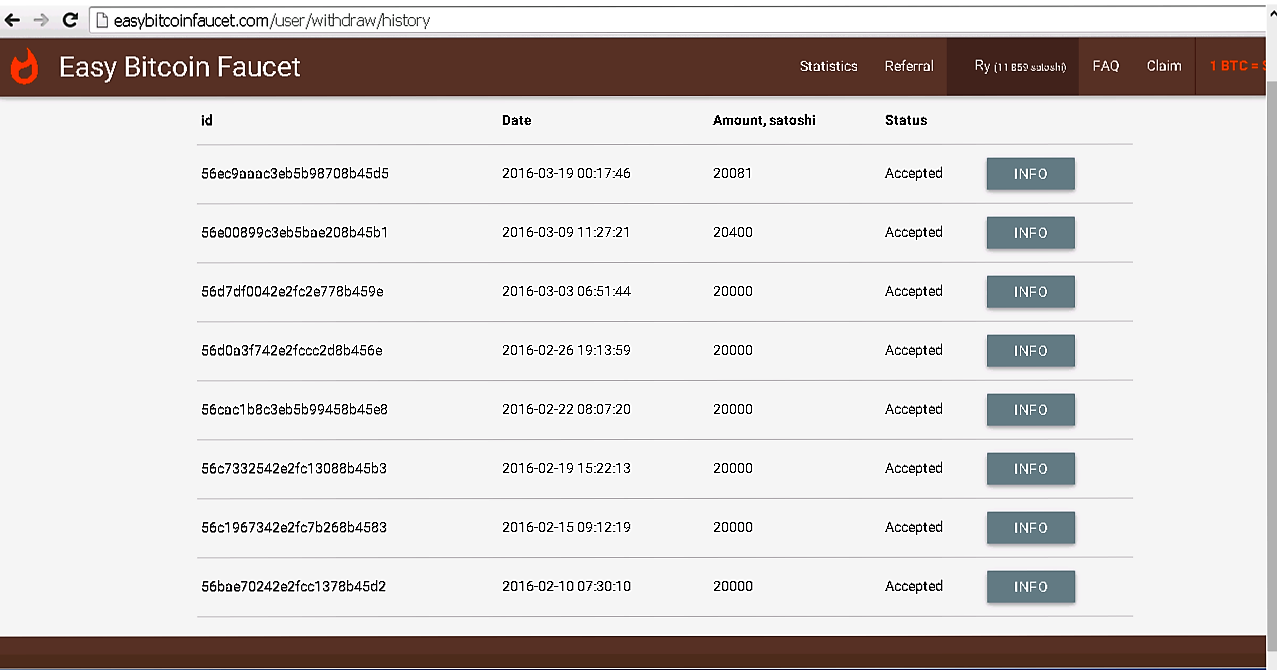Click the amount 20400
Image resolution: width=1277 pixels, height=670 pixels.
(733, 232)
